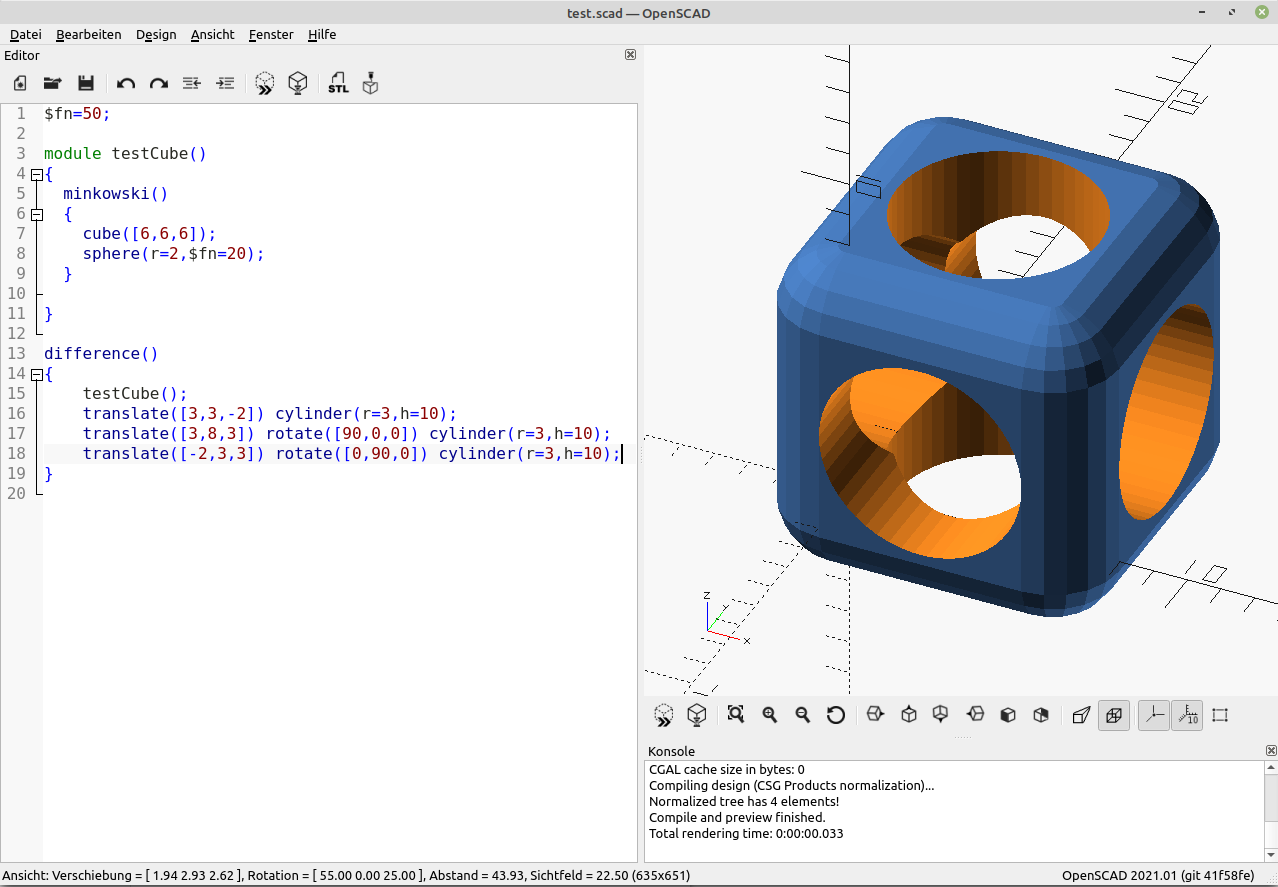The width and height of the screenshot is (1278, 887).
Task: Zoom in using the viewport magnifier plus icon
Action: point(770,715)
